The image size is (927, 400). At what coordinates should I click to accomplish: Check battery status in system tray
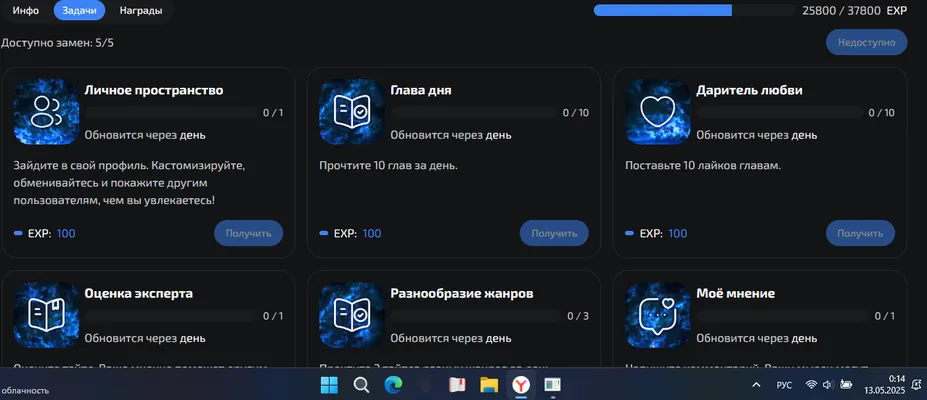pyautogui.click(x=847, y=385)
